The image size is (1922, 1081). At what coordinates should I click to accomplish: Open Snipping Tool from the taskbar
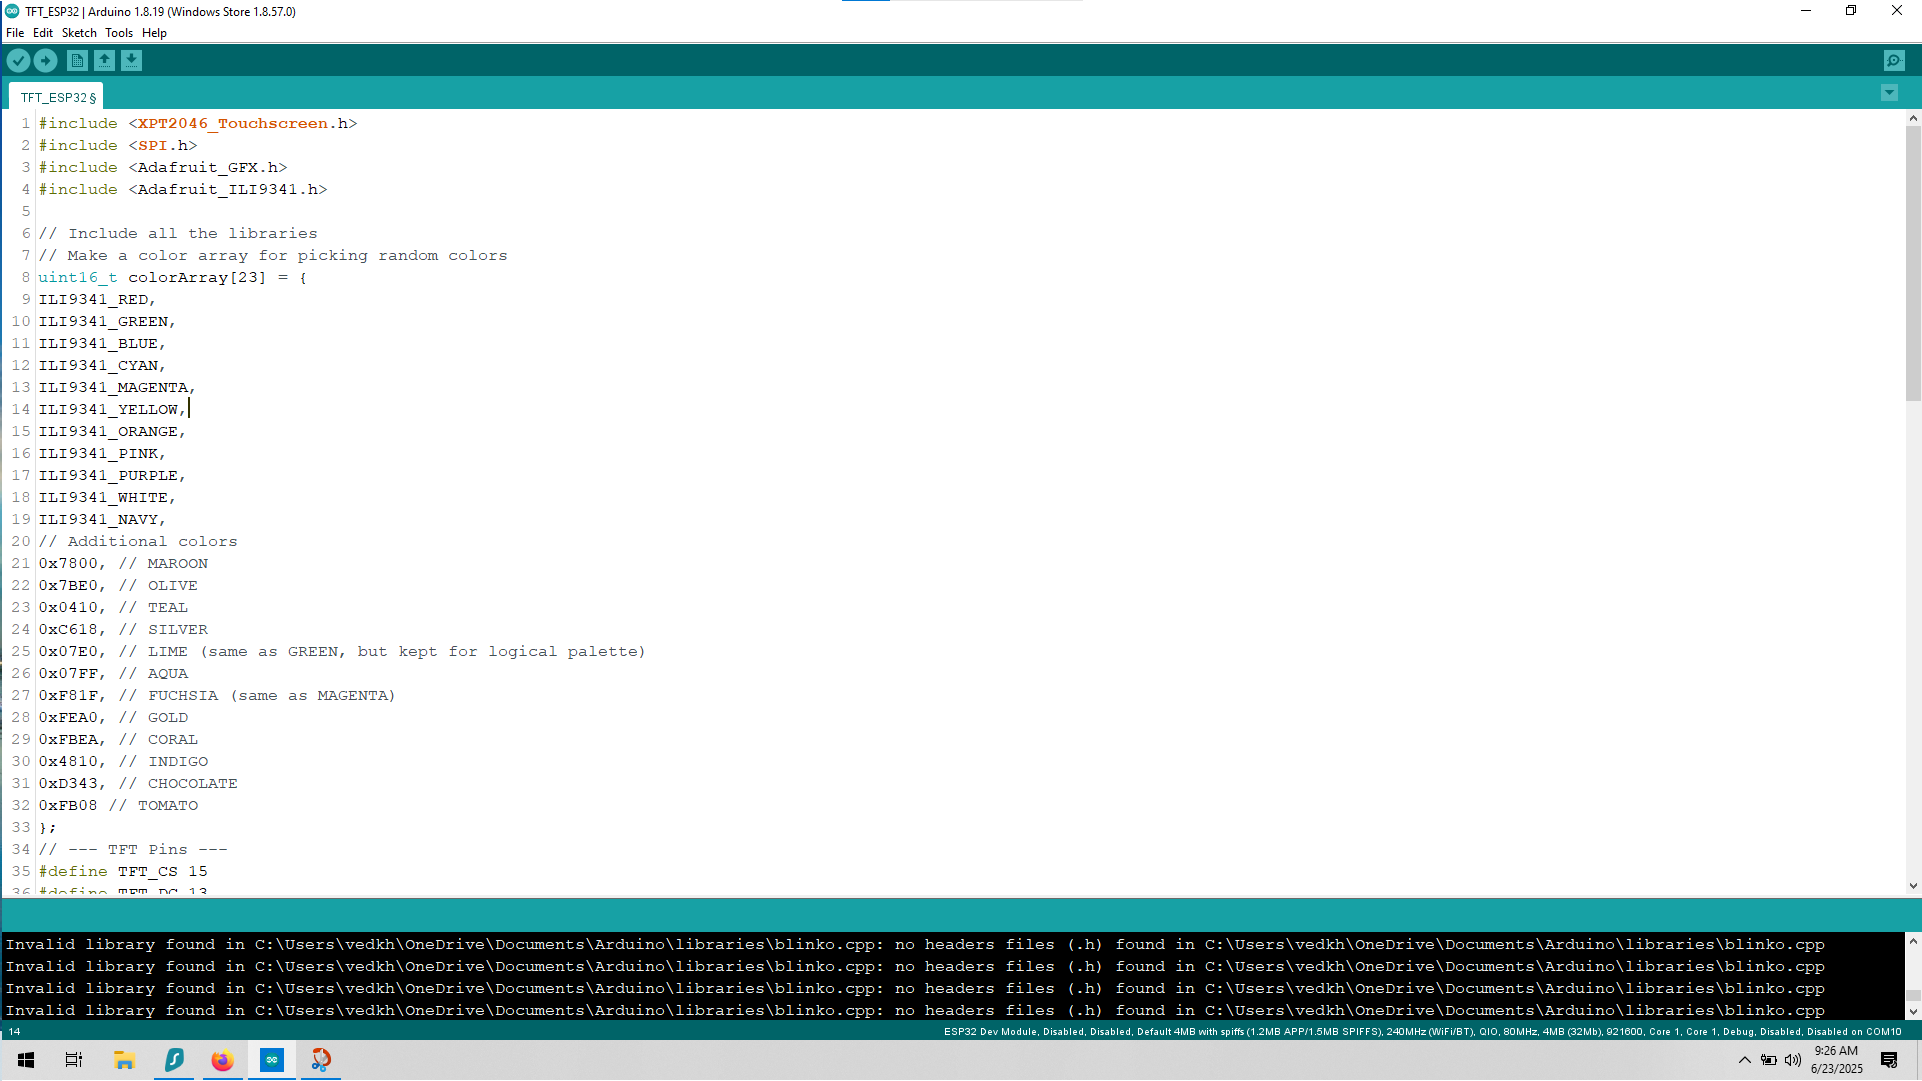320,1060
